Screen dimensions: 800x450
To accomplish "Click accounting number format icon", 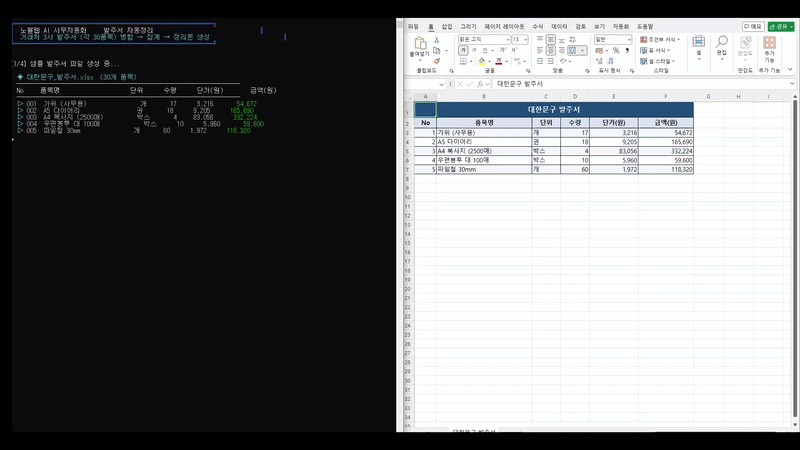I will (x=599, y=50).
